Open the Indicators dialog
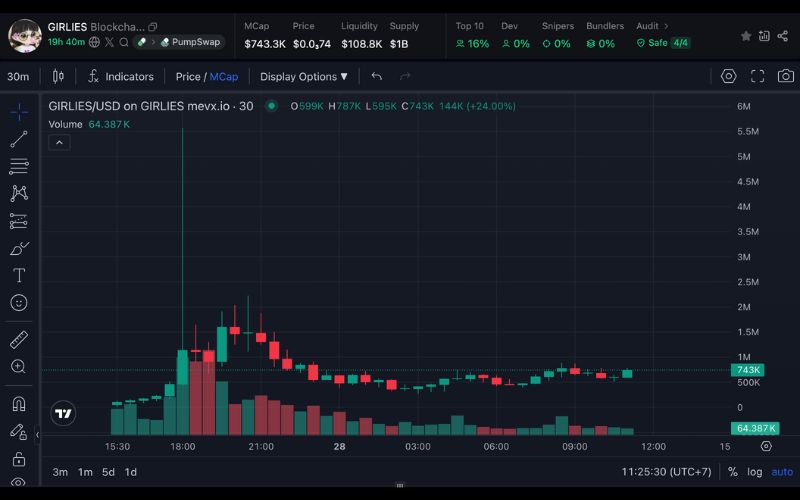 coord(121,77)
